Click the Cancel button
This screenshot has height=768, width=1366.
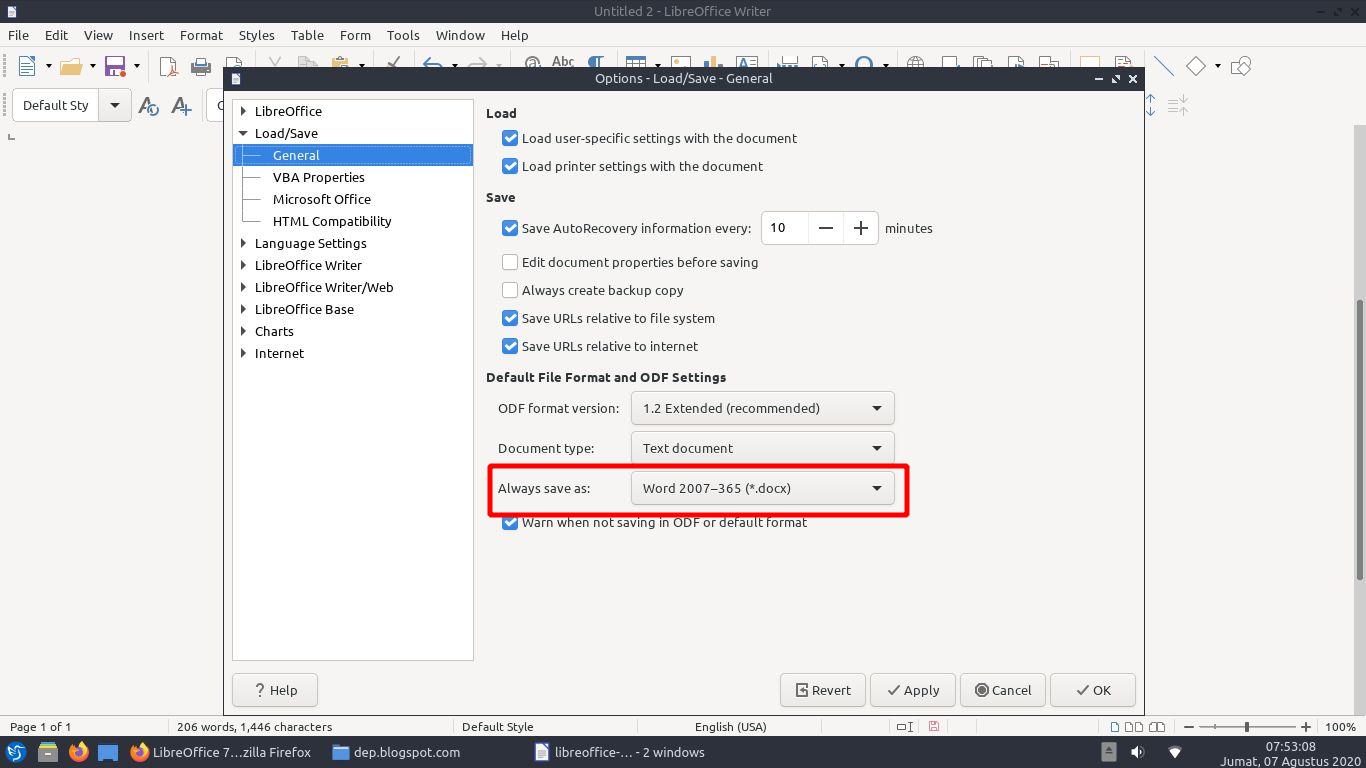point(1003,690)
